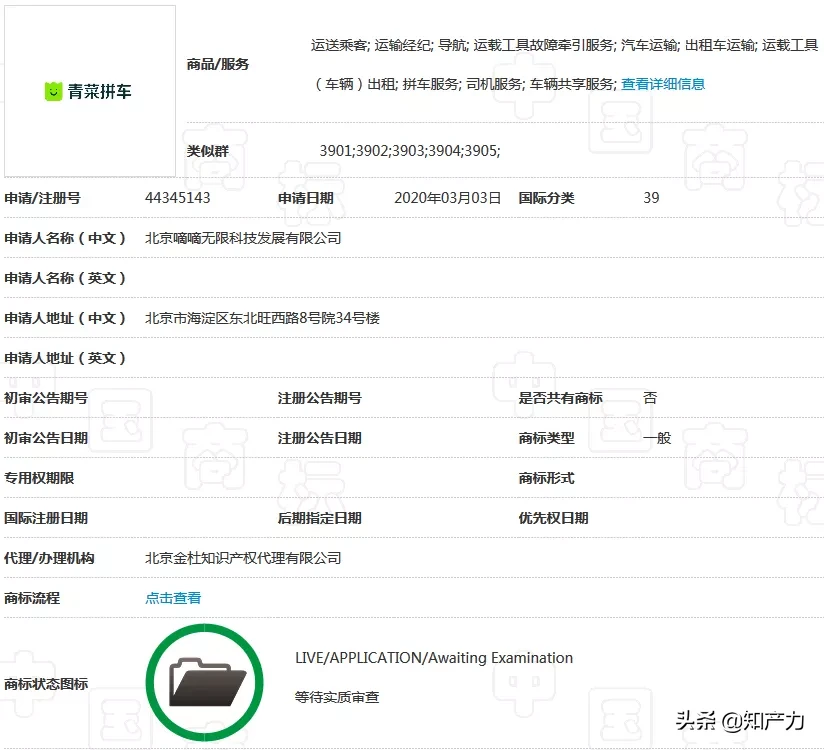
Task: Click the 申请人名称（中文） label
Action: (x=65, y=238)
